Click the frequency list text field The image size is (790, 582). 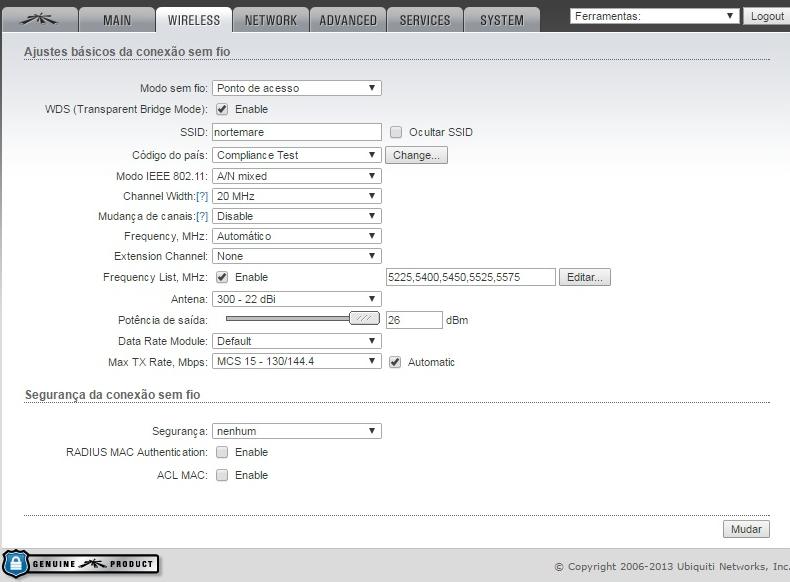coord(471,277)
